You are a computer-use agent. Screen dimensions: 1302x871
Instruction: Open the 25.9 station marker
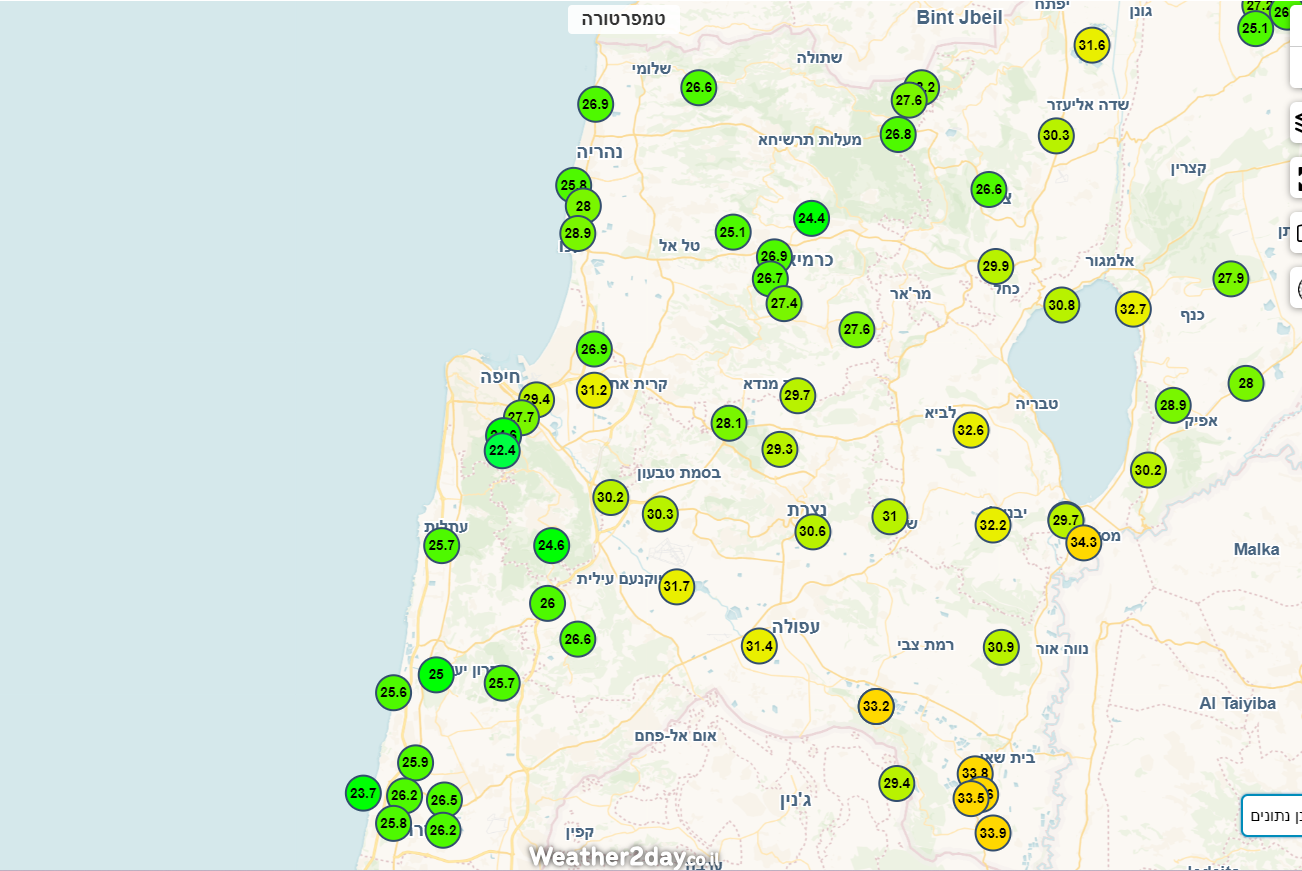[415, 763]
